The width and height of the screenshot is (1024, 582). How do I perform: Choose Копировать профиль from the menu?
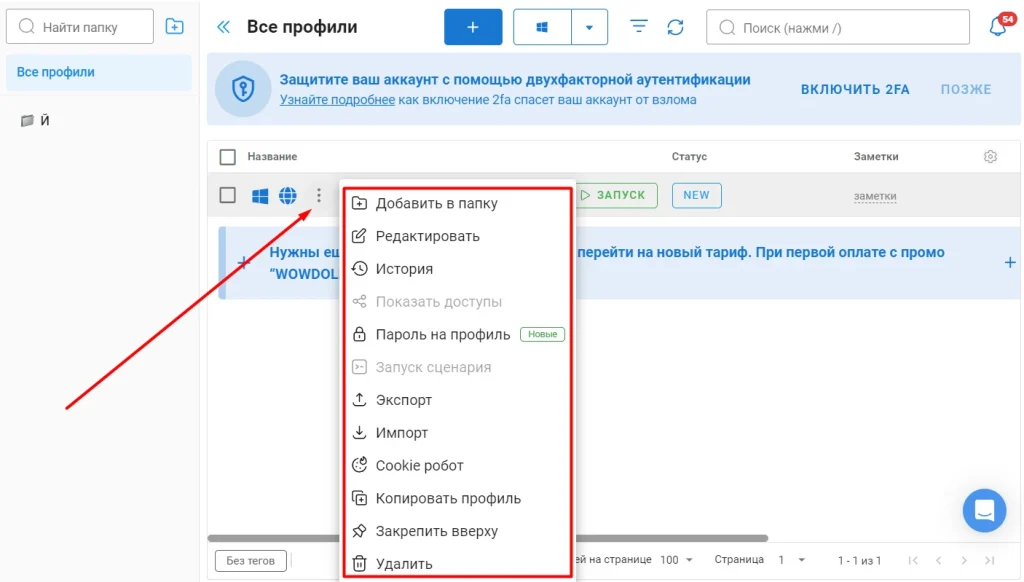tap(457, 498)
